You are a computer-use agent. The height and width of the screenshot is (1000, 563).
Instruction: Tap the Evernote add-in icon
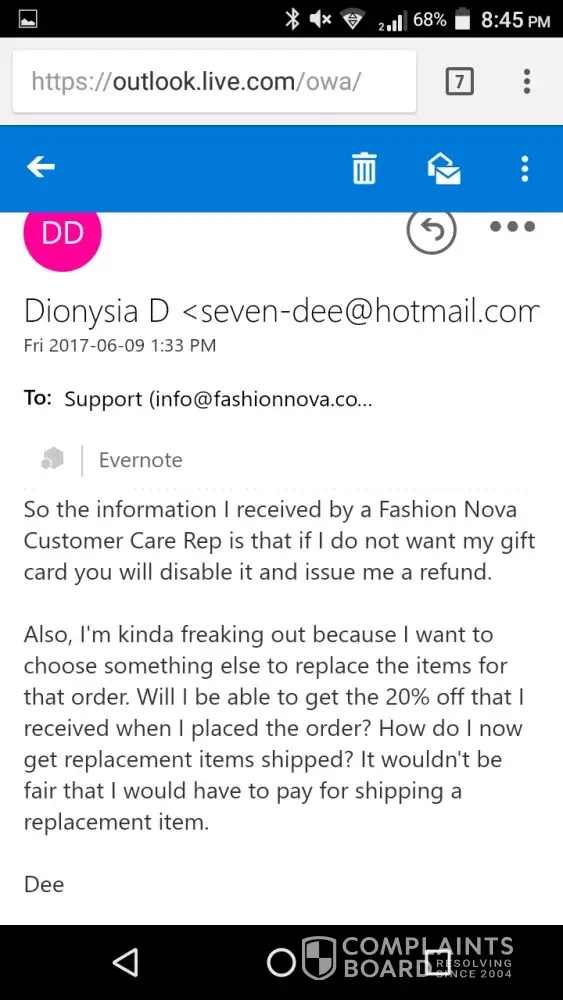(x=52, y=459)
